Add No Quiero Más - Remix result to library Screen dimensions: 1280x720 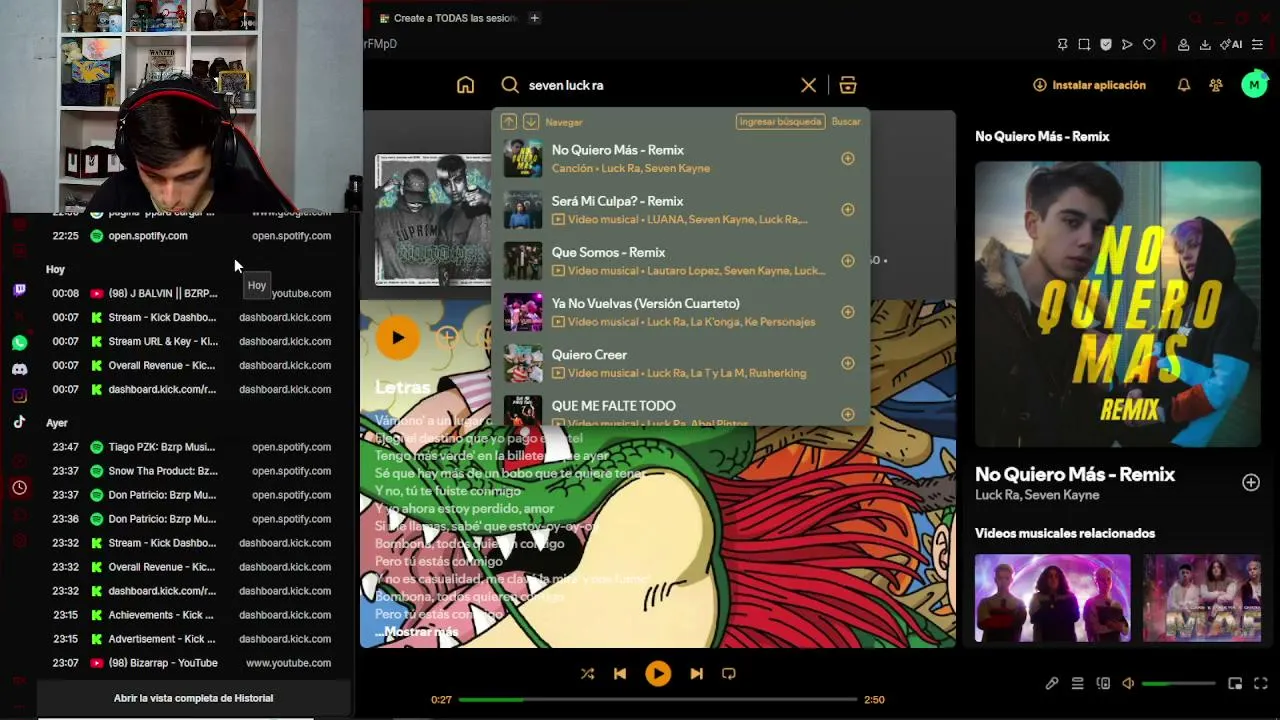coord(847,158)
